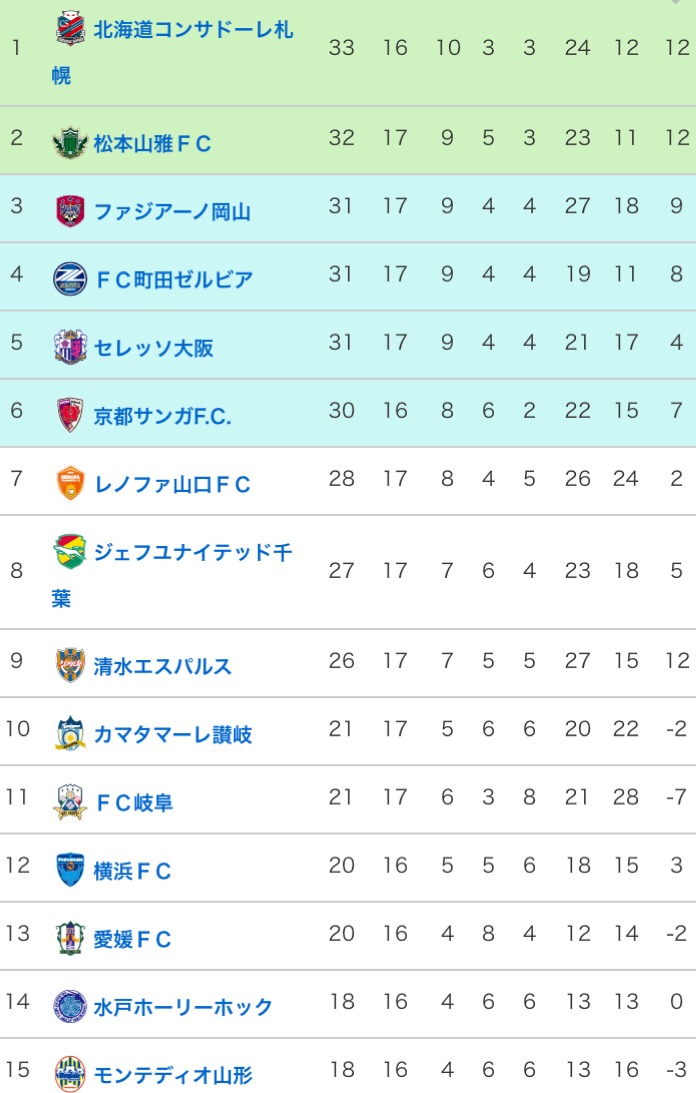Click the Fagiano Okayama team crest
This screenshot has width=696, height=1093.
tap(70, 211)
